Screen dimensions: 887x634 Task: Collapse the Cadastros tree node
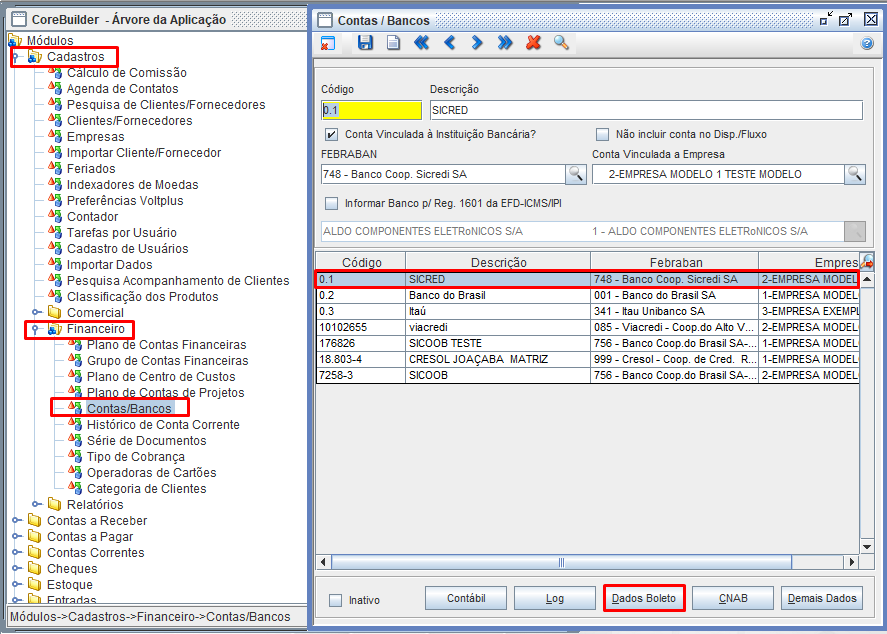pyautogui.click(x=16, y=57)
